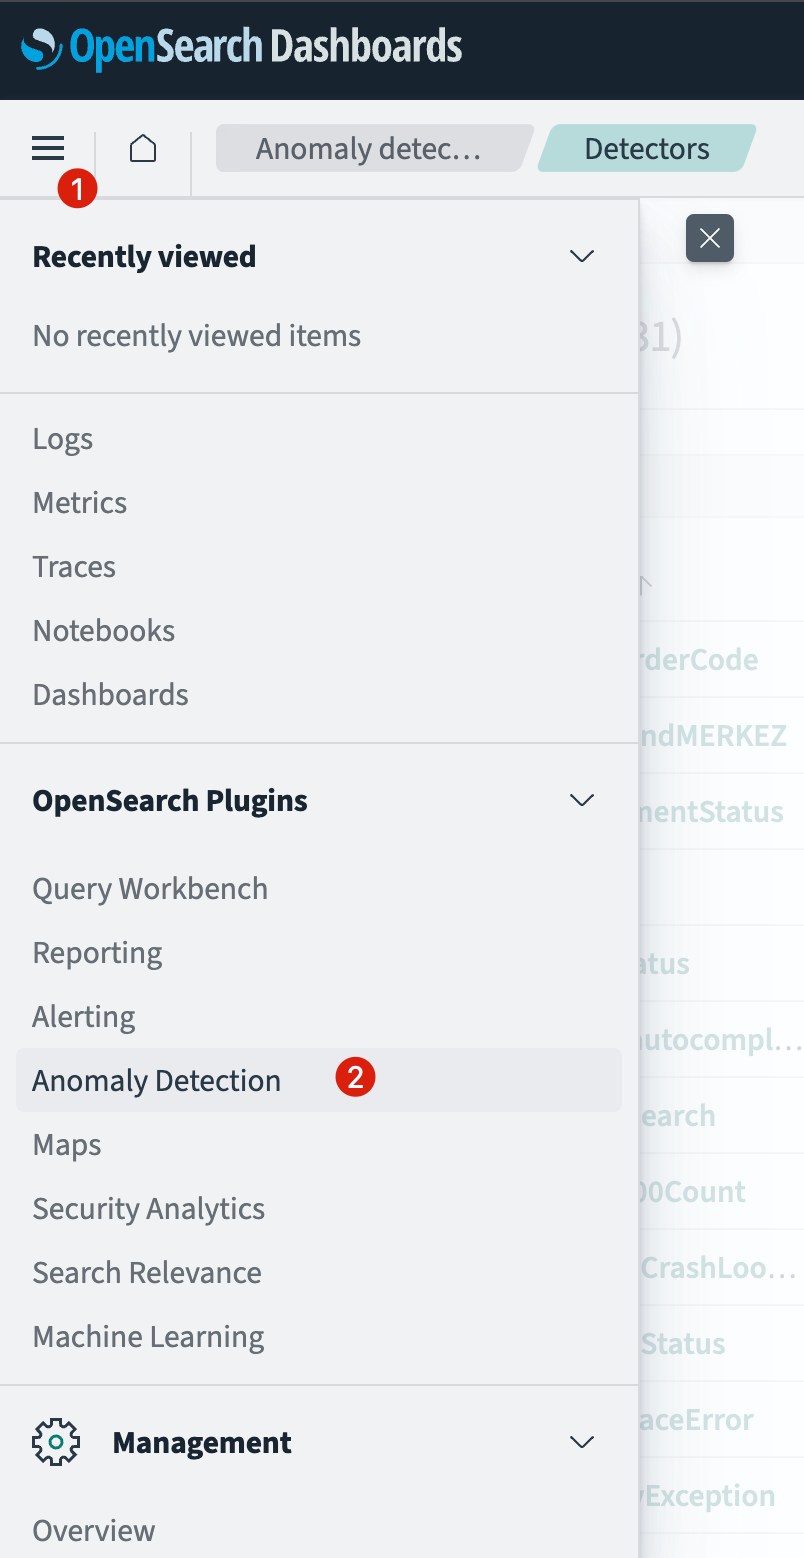Screen dimensions: 804x1558
Task: Click the hamburger menu icon
Action: (48, 149)
